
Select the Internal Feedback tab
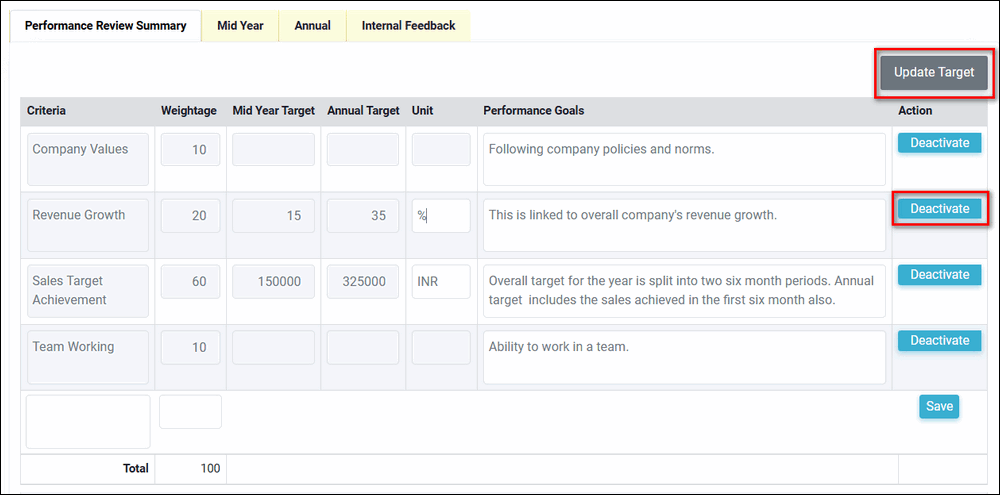408,26
